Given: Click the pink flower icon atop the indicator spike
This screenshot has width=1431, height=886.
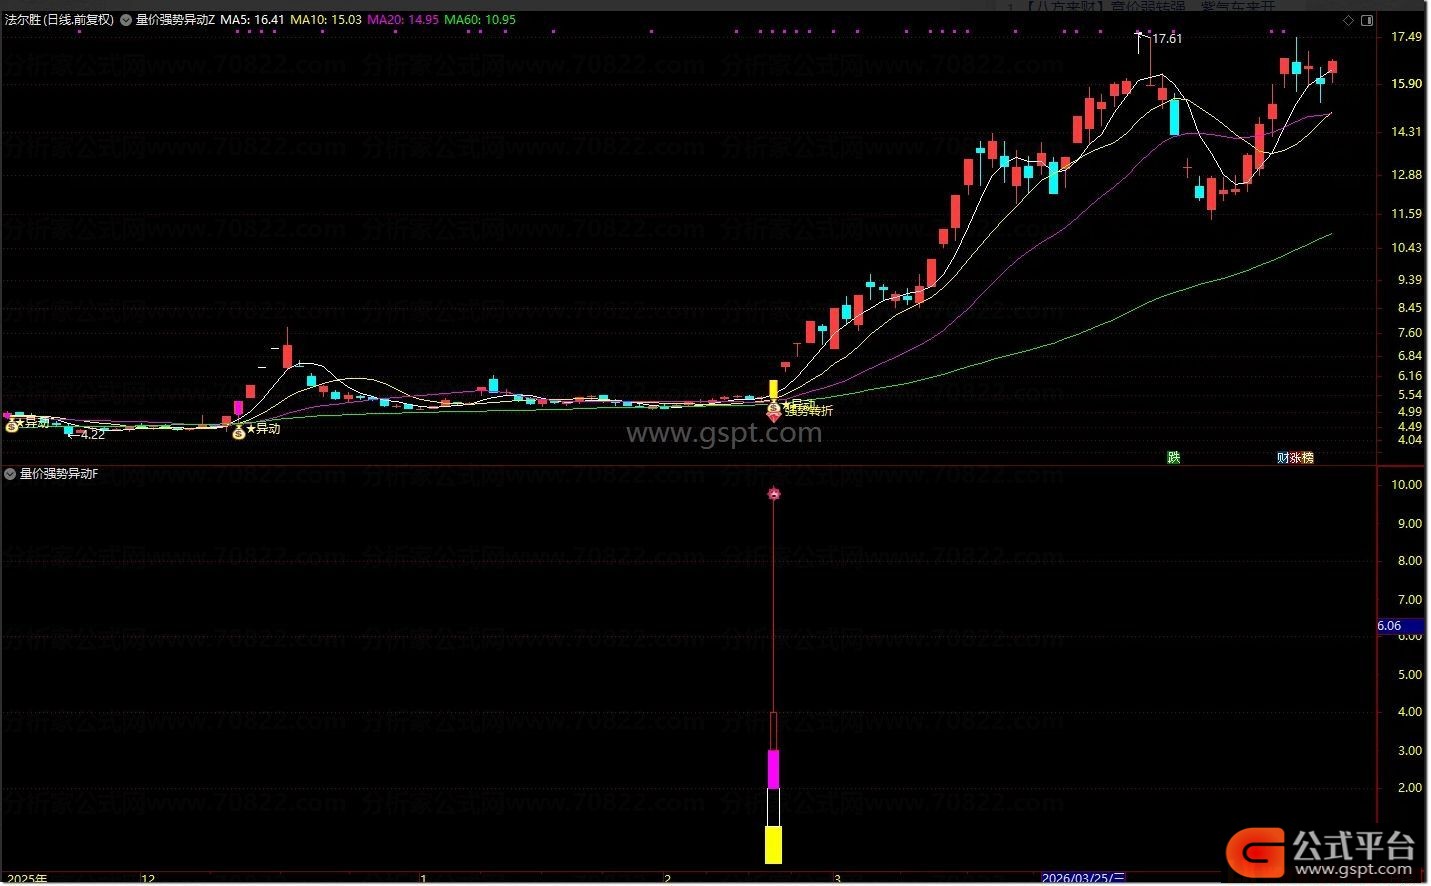Looking at the screenshot, I should 773,494.
